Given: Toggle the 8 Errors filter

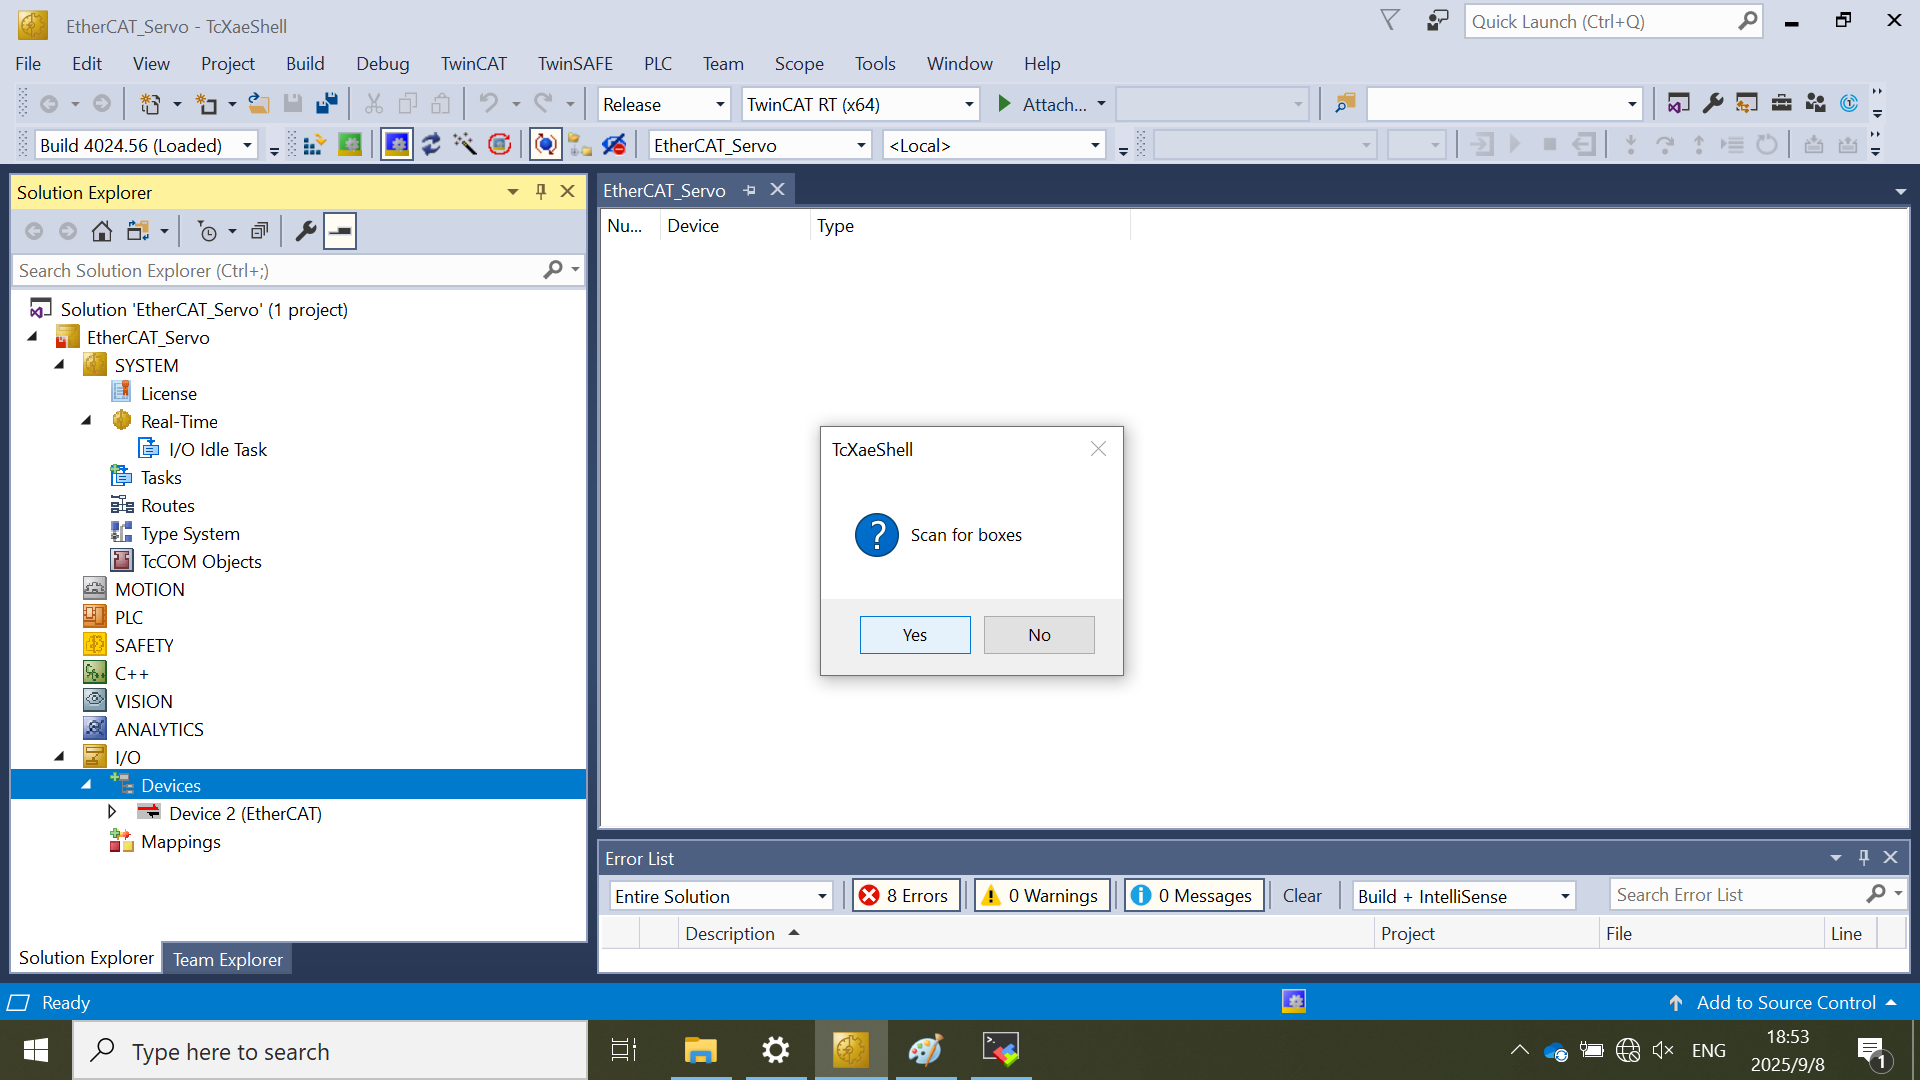Looking at the screenshot, I should (x=905, y=895).
